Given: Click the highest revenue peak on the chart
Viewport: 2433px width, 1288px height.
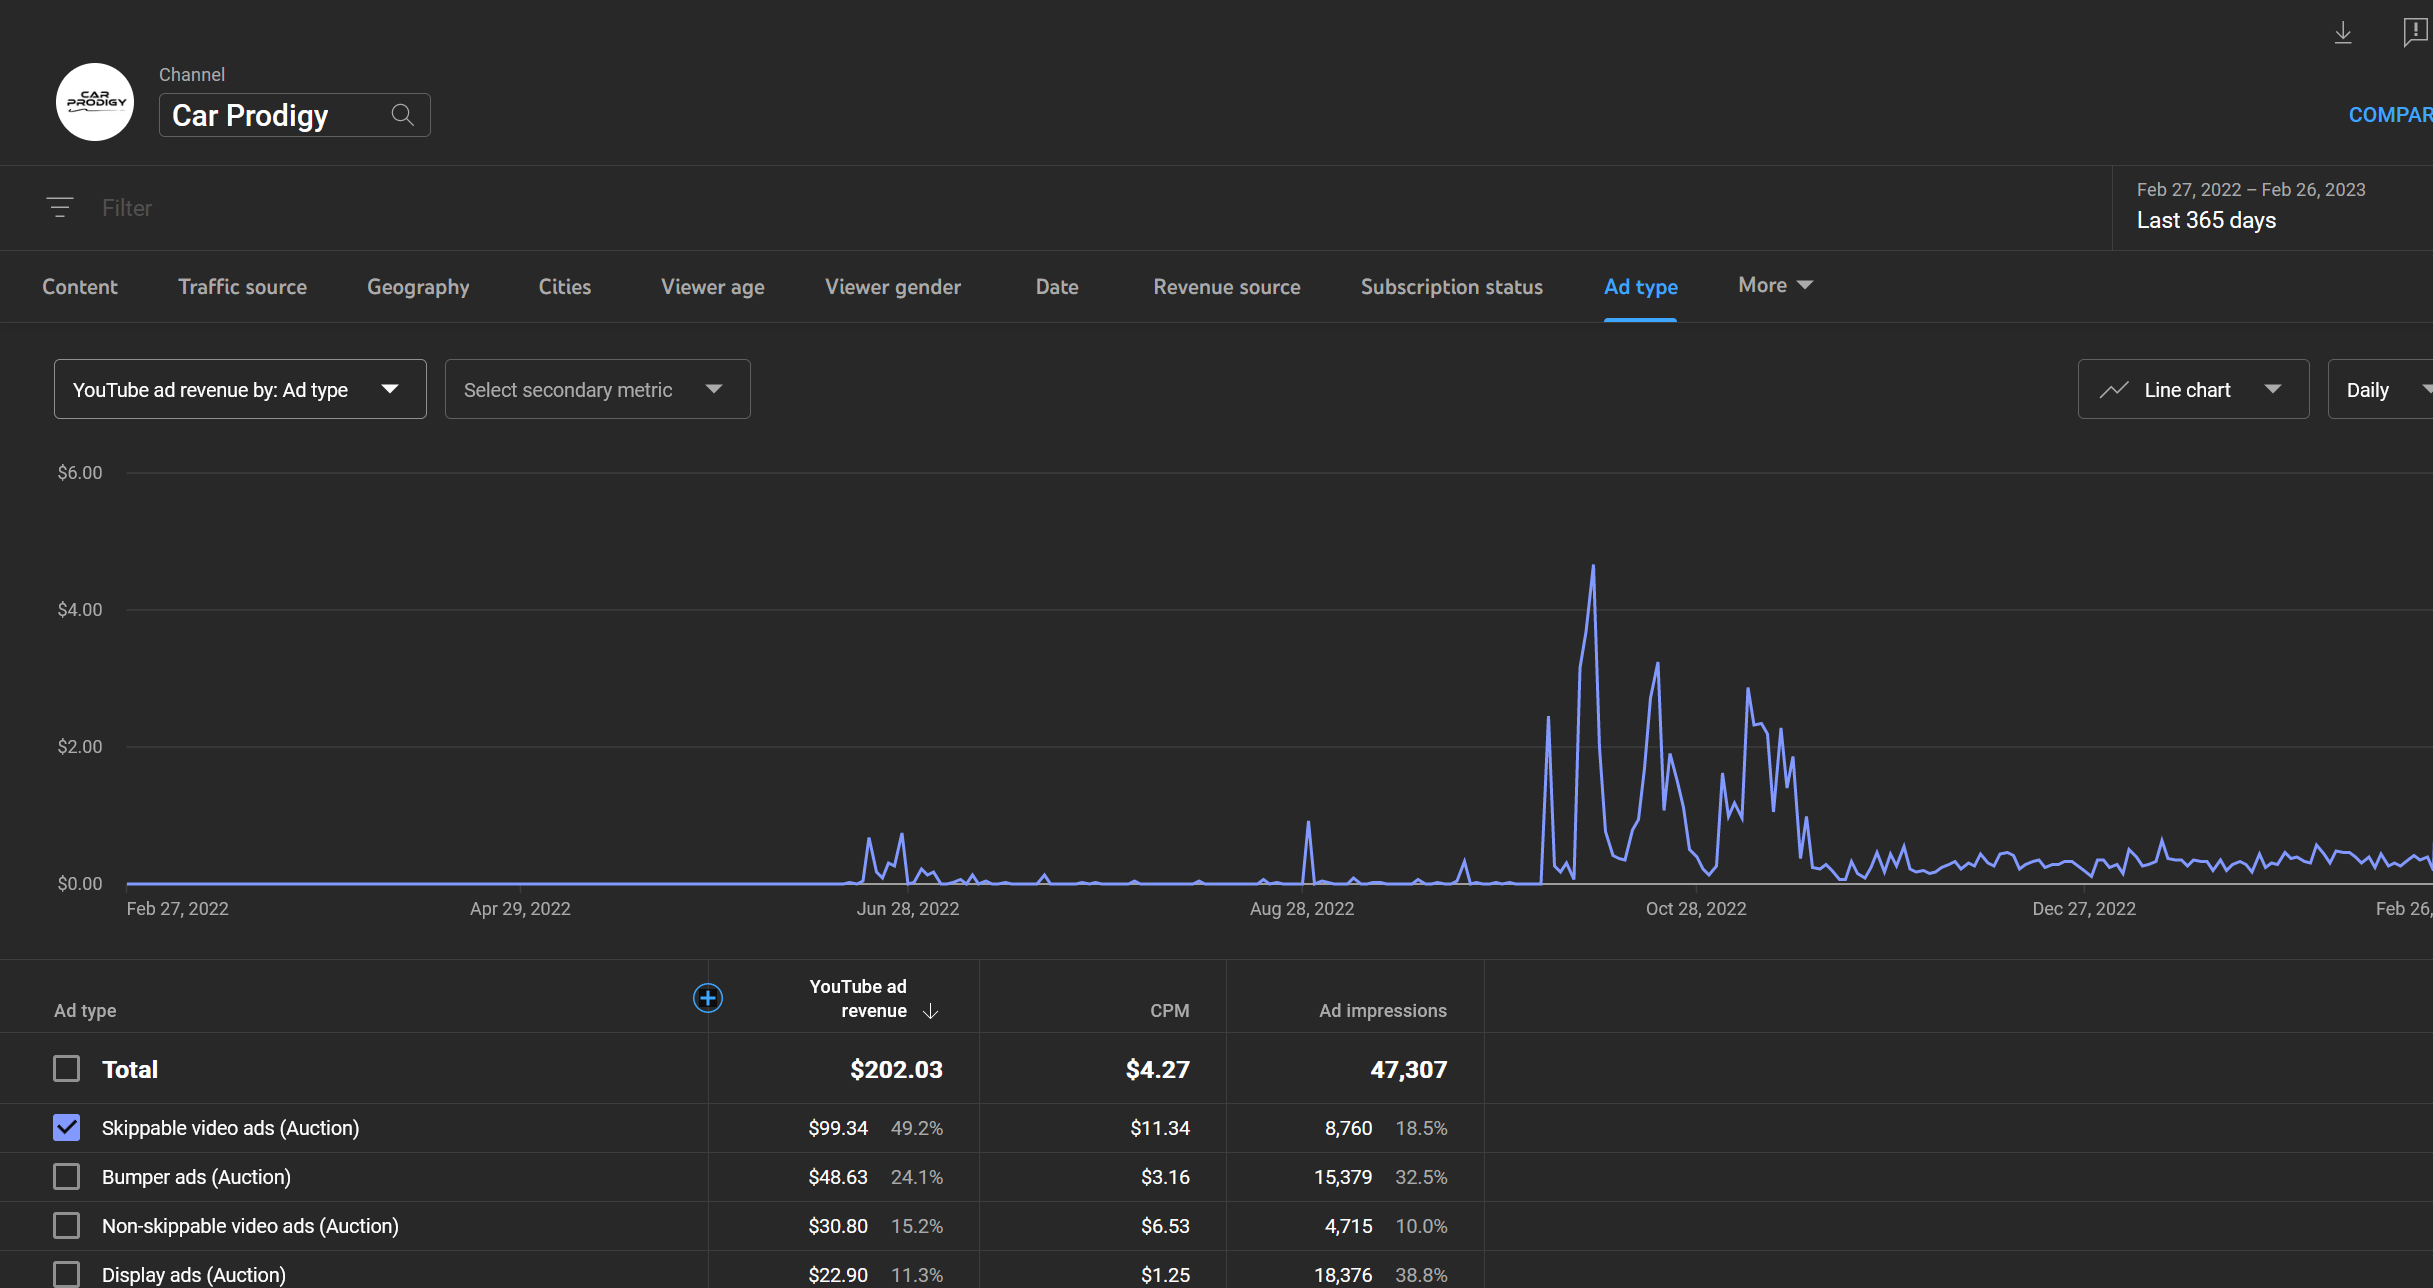Looking at the screenshot, I should tap(1593, 567).
